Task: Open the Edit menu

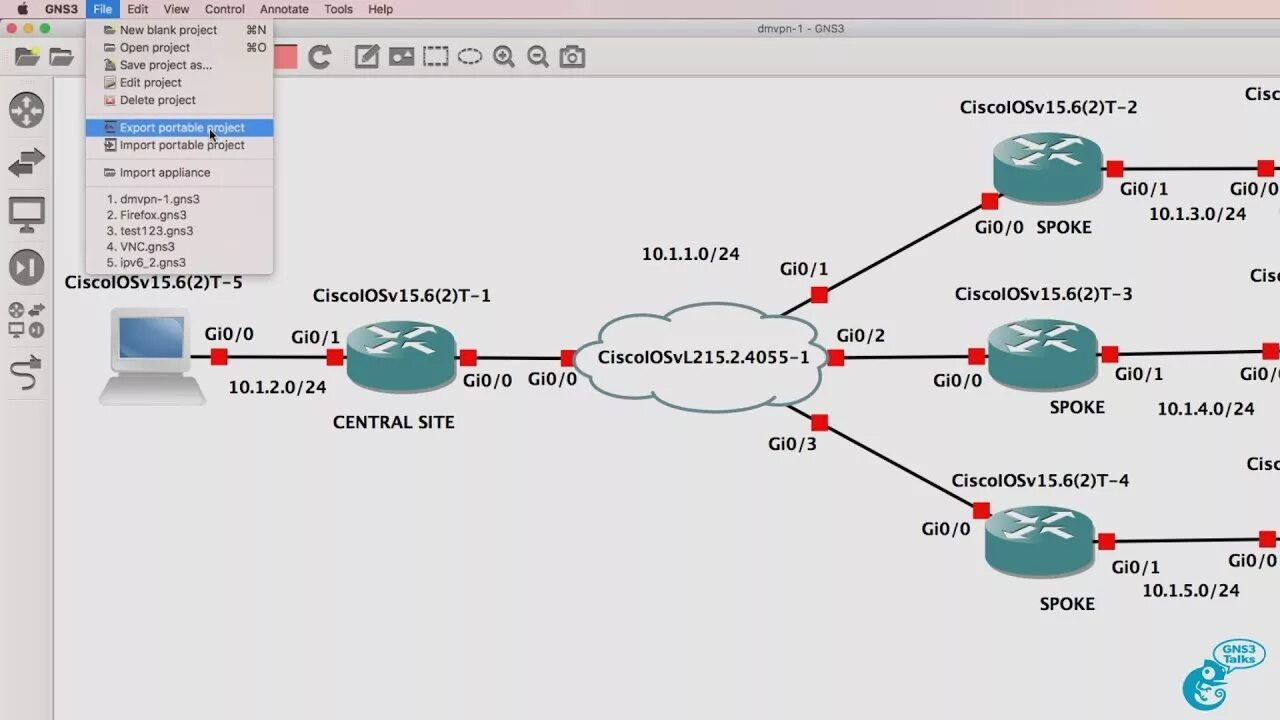Action: click(x=138, y=9)
